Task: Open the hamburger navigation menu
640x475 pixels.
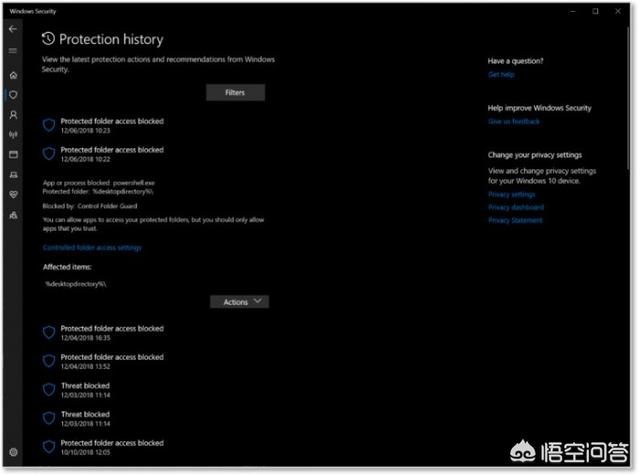Action: pyautogui.click(x=13, y=51)
